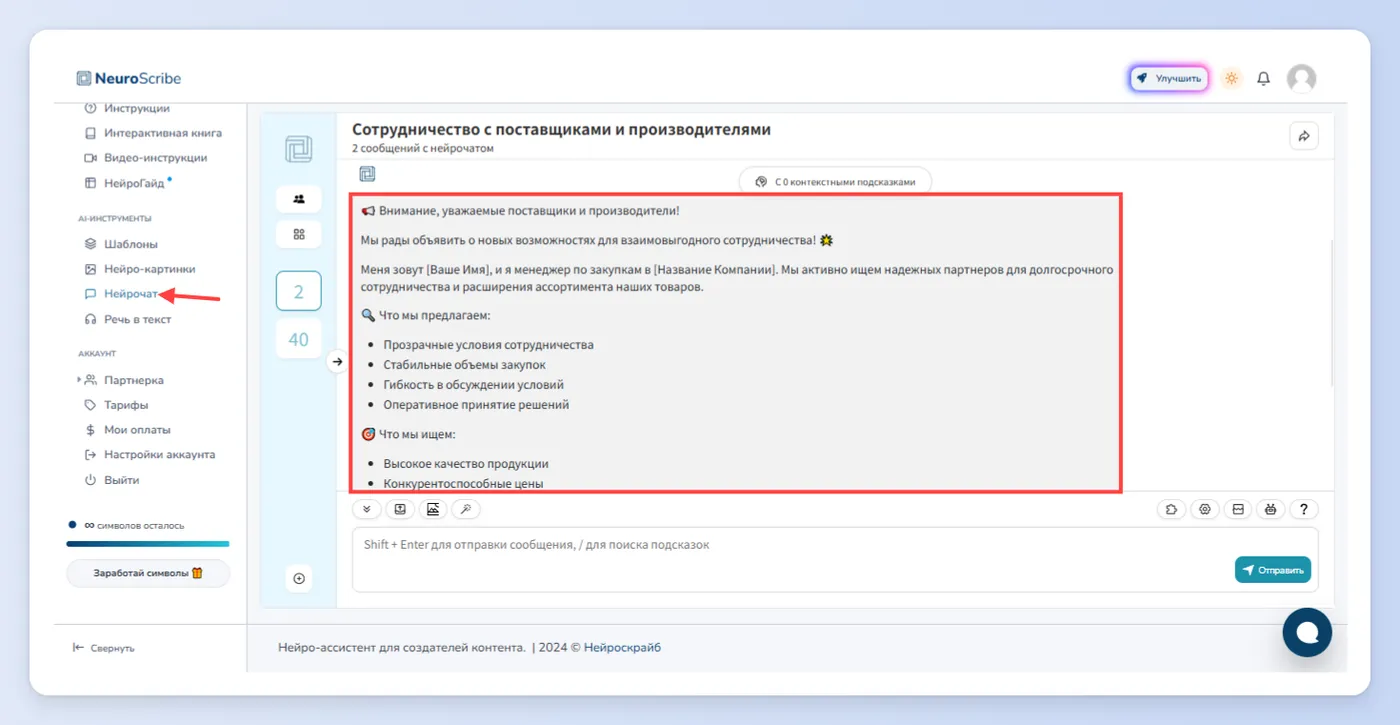The width and height of the screenshot is (1400, 725).
Task: Click the Отправить send button
Action: [1272, 570]
